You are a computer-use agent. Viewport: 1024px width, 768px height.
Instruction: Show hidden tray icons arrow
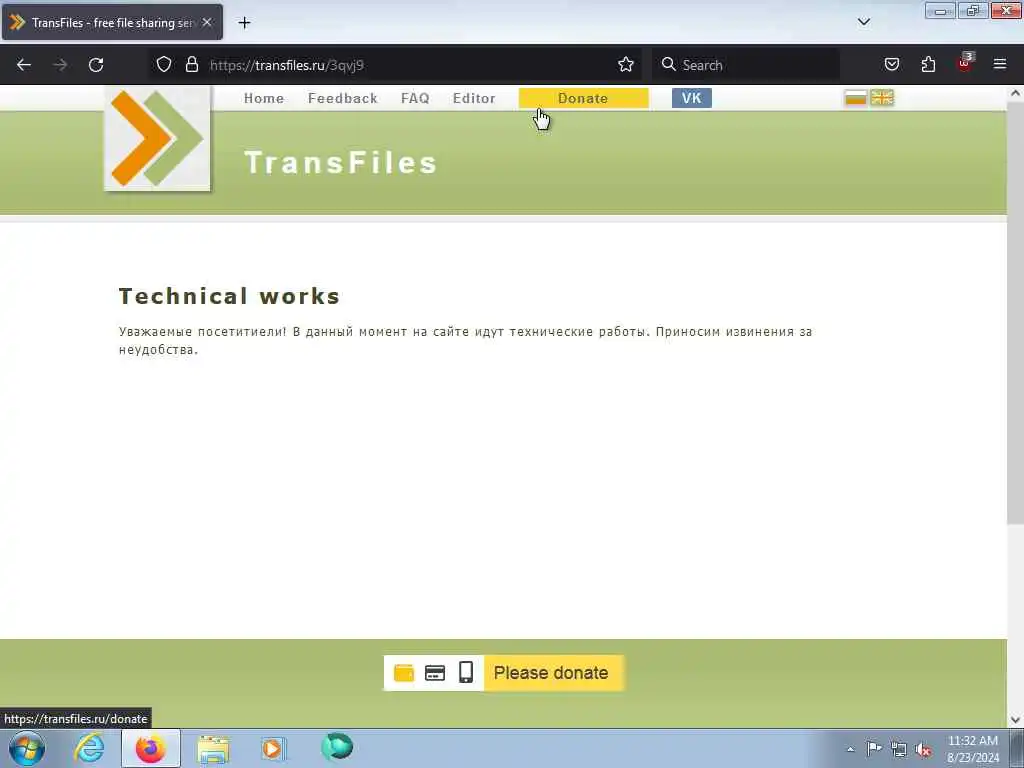pyautogui.click(x=850, y=750)
